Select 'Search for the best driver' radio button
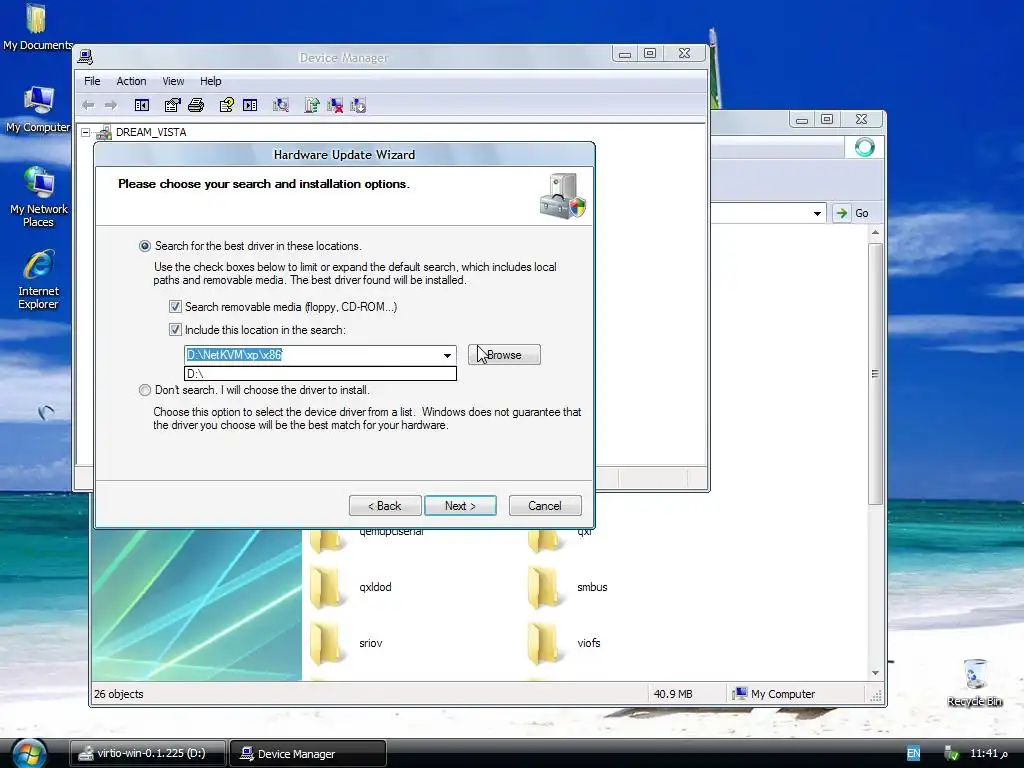The height and width of the screenshot is (768, 1024). [145, 246]
